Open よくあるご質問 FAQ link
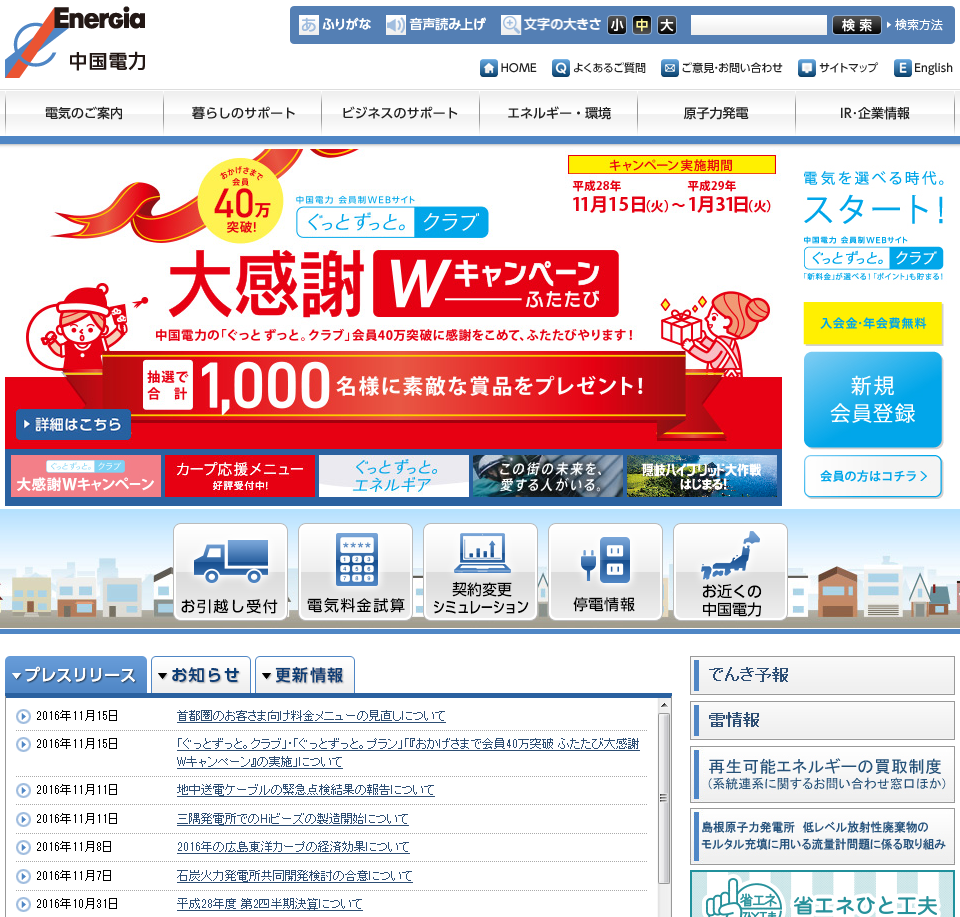The height and width of the screenshot is (917, 960). point(599,68)
